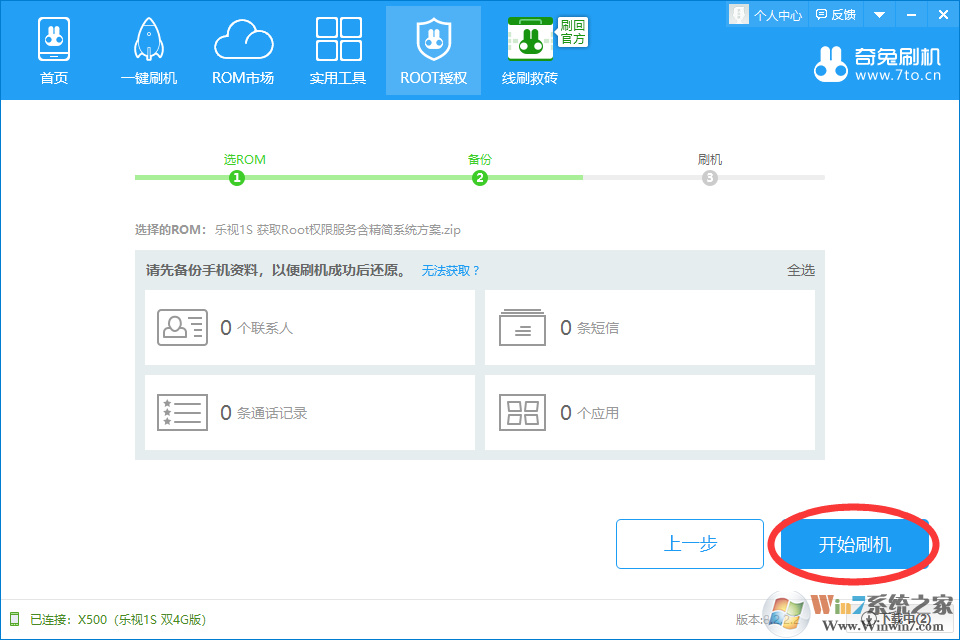
Task: Click connected phone status icon
Action: (x=14, y=619)
